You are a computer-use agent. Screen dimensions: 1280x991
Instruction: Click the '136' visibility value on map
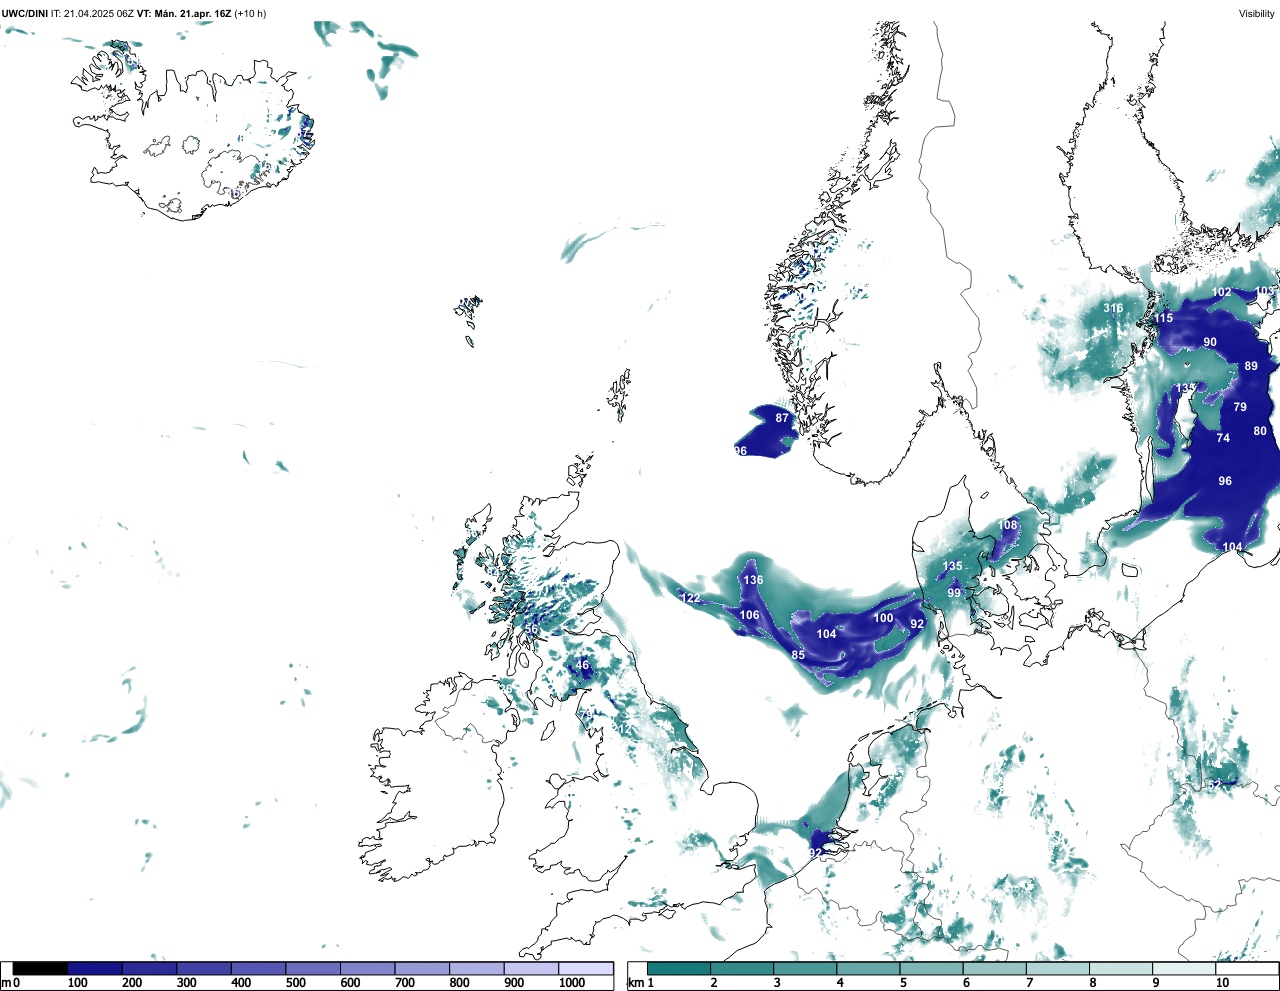pyautogui.click(x=753, y=581)
